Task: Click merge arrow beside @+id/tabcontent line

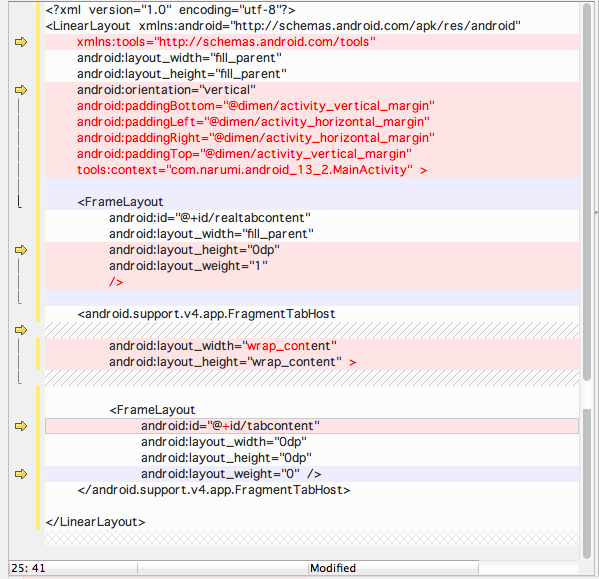Action: pyautogui.click(x=21, y=426)
